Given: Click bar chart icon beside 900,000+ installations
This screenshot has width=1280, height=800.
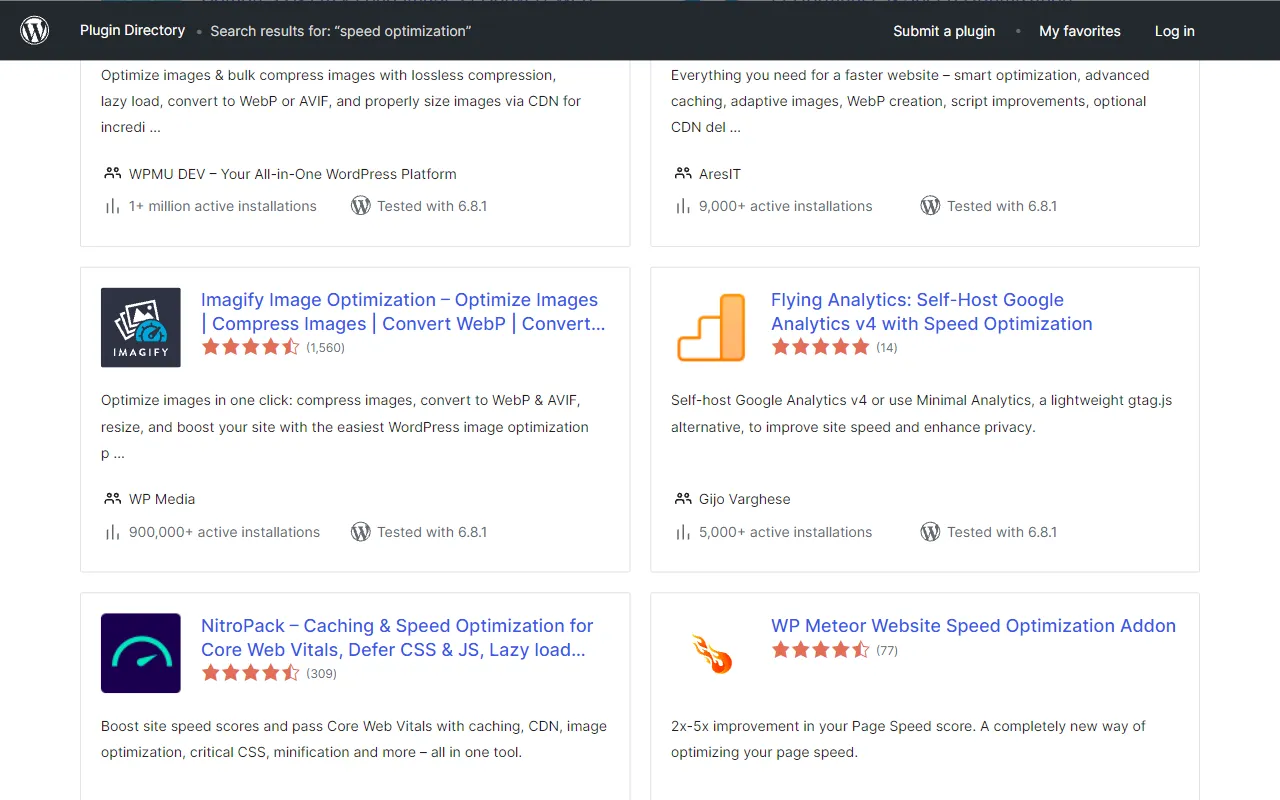Looking at the screenshot, I should click(x=112, y=532).
